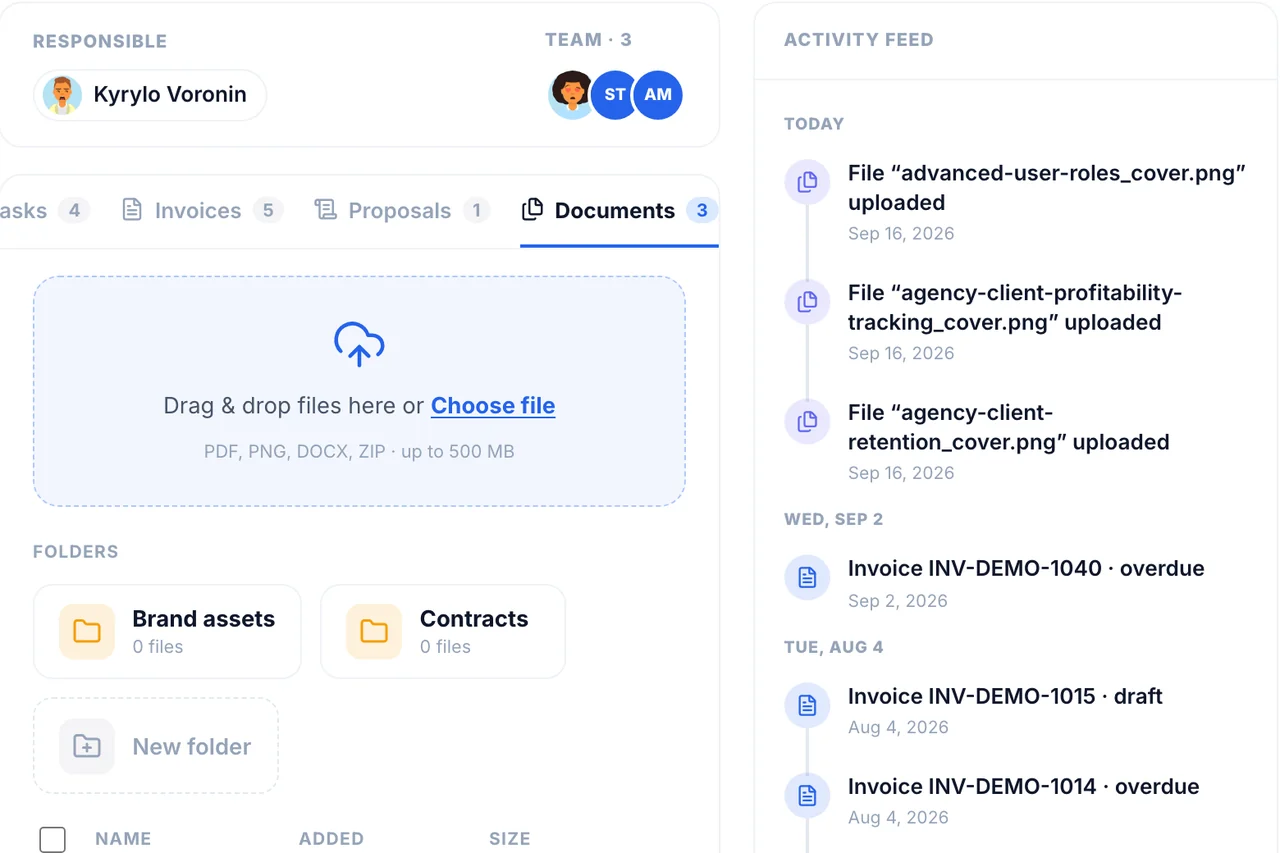The width and height of the screenshot is (1280, 853).
Task: Click the agency-client-retention_cover.png upload activity icon
Action: coord(807,422)
